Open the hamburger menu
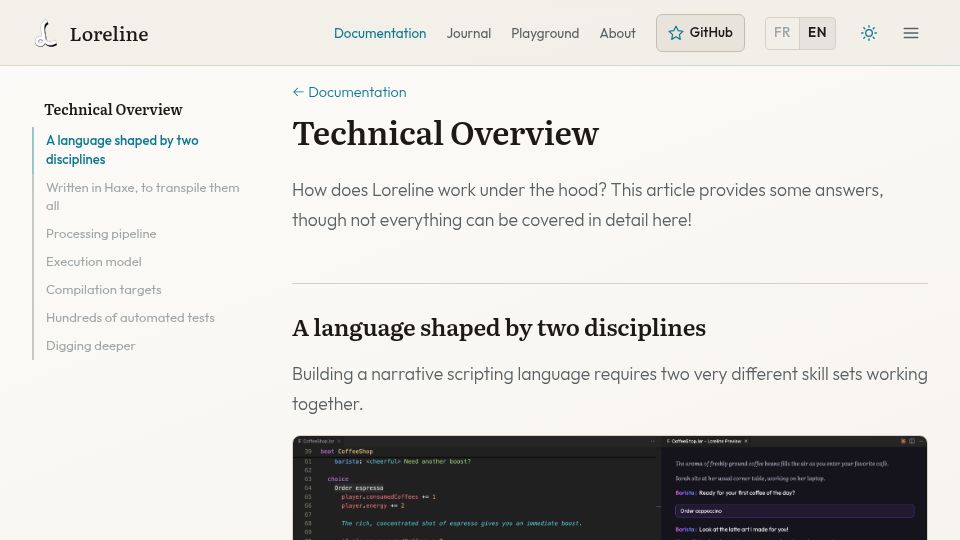This screenshot has height=540, width=960. (910, 33)
